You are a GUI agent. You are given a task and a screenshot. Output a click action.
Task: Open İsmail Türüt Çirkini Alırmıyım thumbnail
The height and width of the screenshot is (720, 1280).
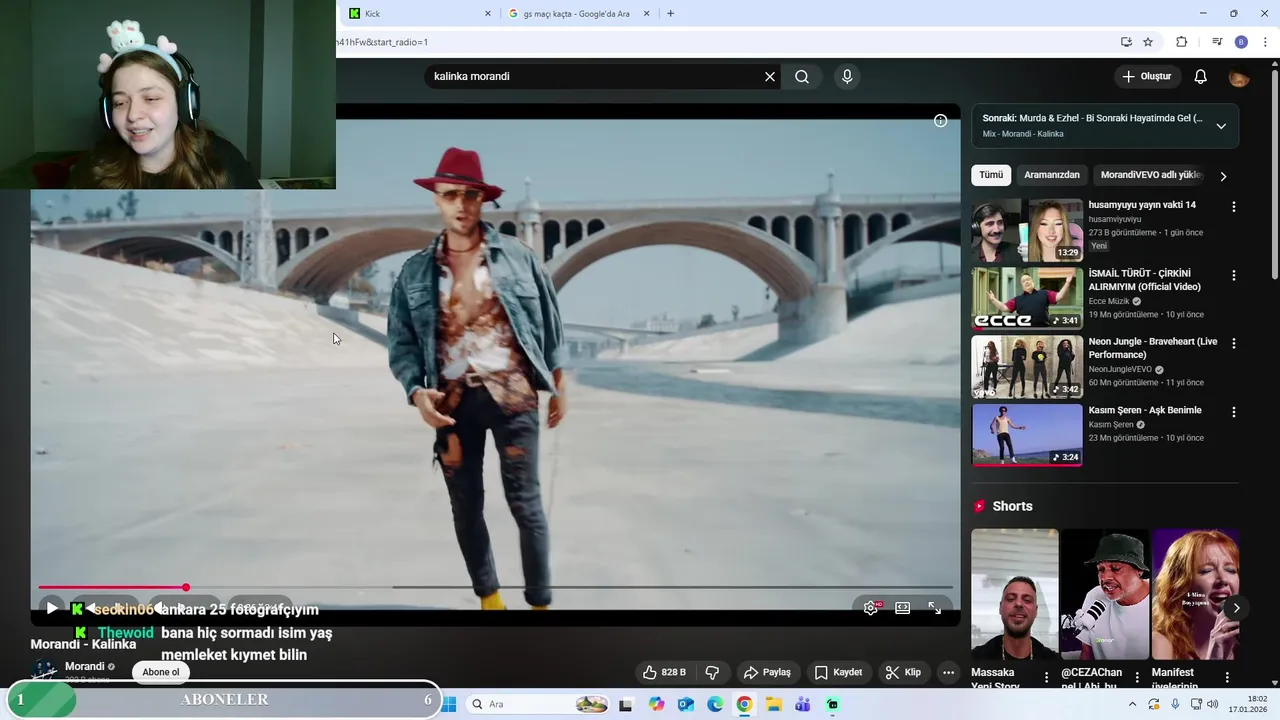[1027, 298]
